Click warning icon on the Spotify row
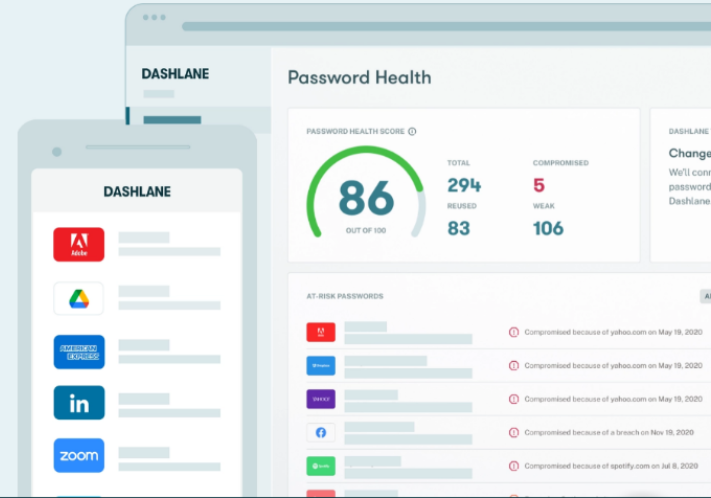This screenshot has width=711, height=498. tap(514, 466)
